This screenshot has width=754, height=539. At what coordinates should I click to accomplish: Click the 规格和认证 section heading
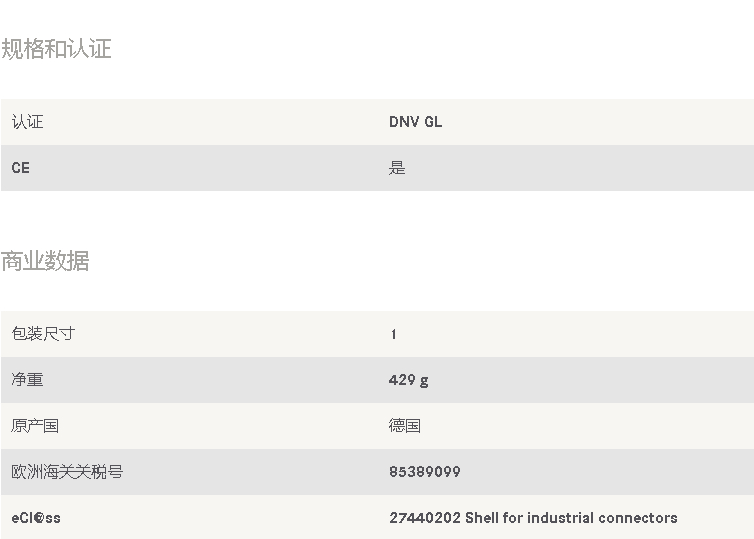pyautogui.click(x=56, y=49)
